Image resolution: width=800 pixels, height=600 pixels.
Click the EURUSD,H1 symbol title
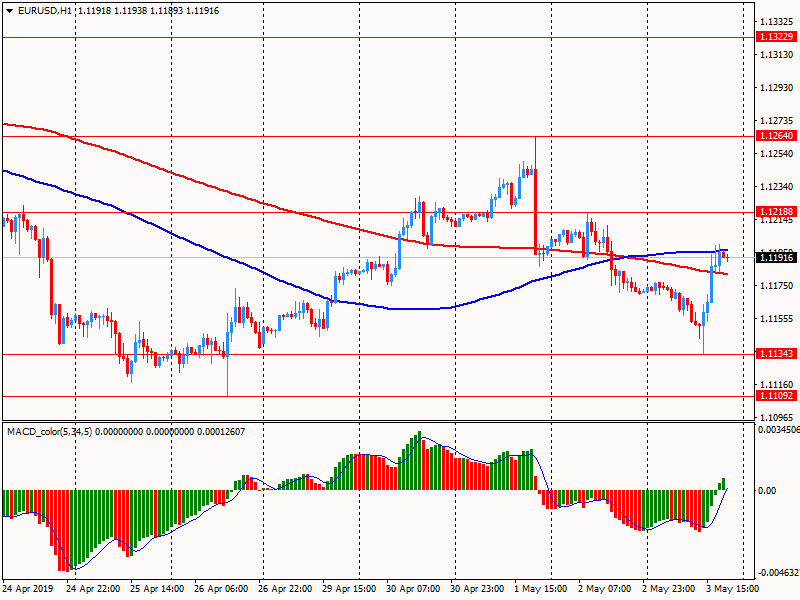pos(44,11)
